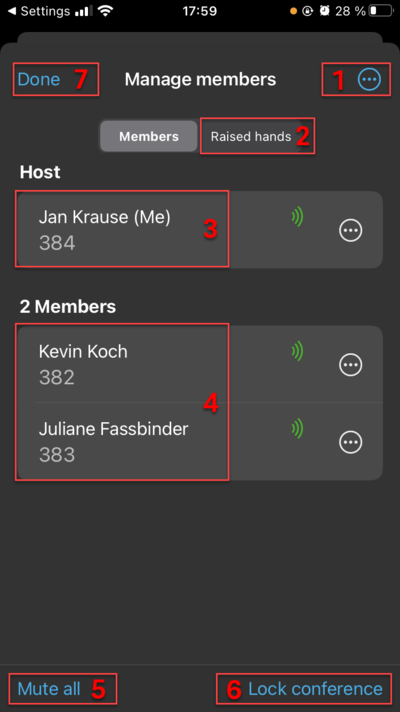The width and height of the screenshot is (400, 712).
Task: Tap the audio indicator for Jan Krause
Action: 297,217
